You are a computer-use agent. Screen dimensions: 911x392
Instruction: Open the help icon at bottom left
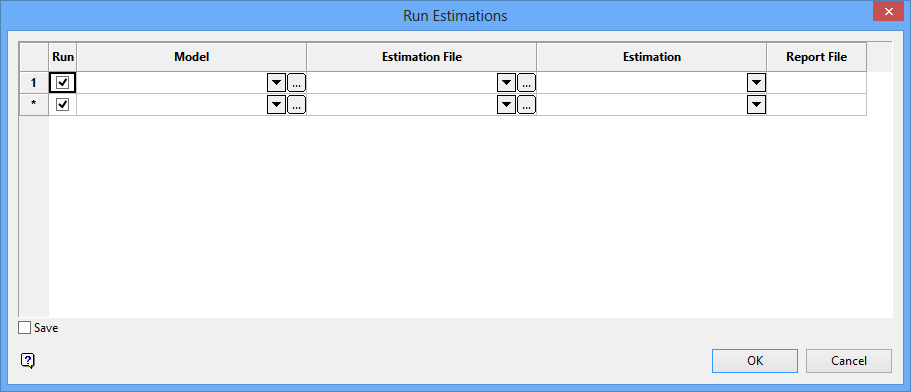[x=28, y=361]
